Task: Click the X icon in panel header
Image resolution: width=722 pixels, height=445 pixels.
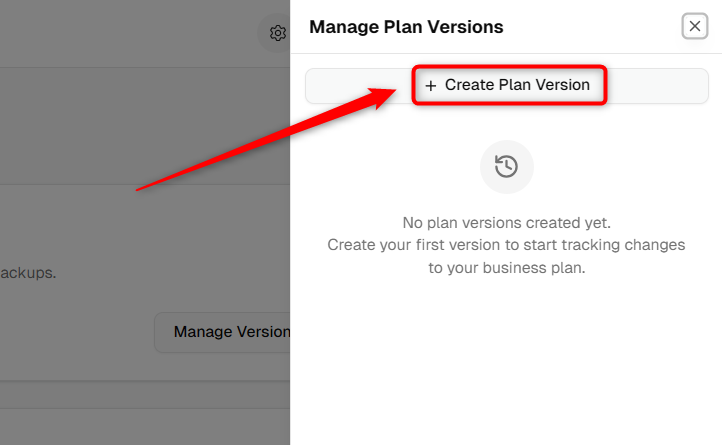Action: (x=694, y=26)
